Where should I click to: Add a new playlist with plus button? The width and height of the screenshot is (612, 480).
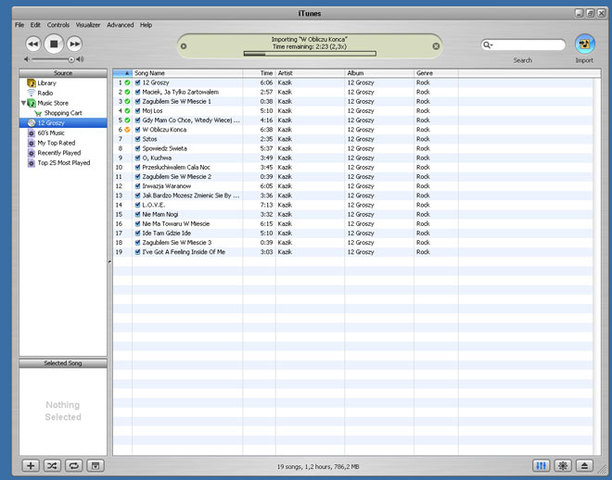tap(30, 466)
